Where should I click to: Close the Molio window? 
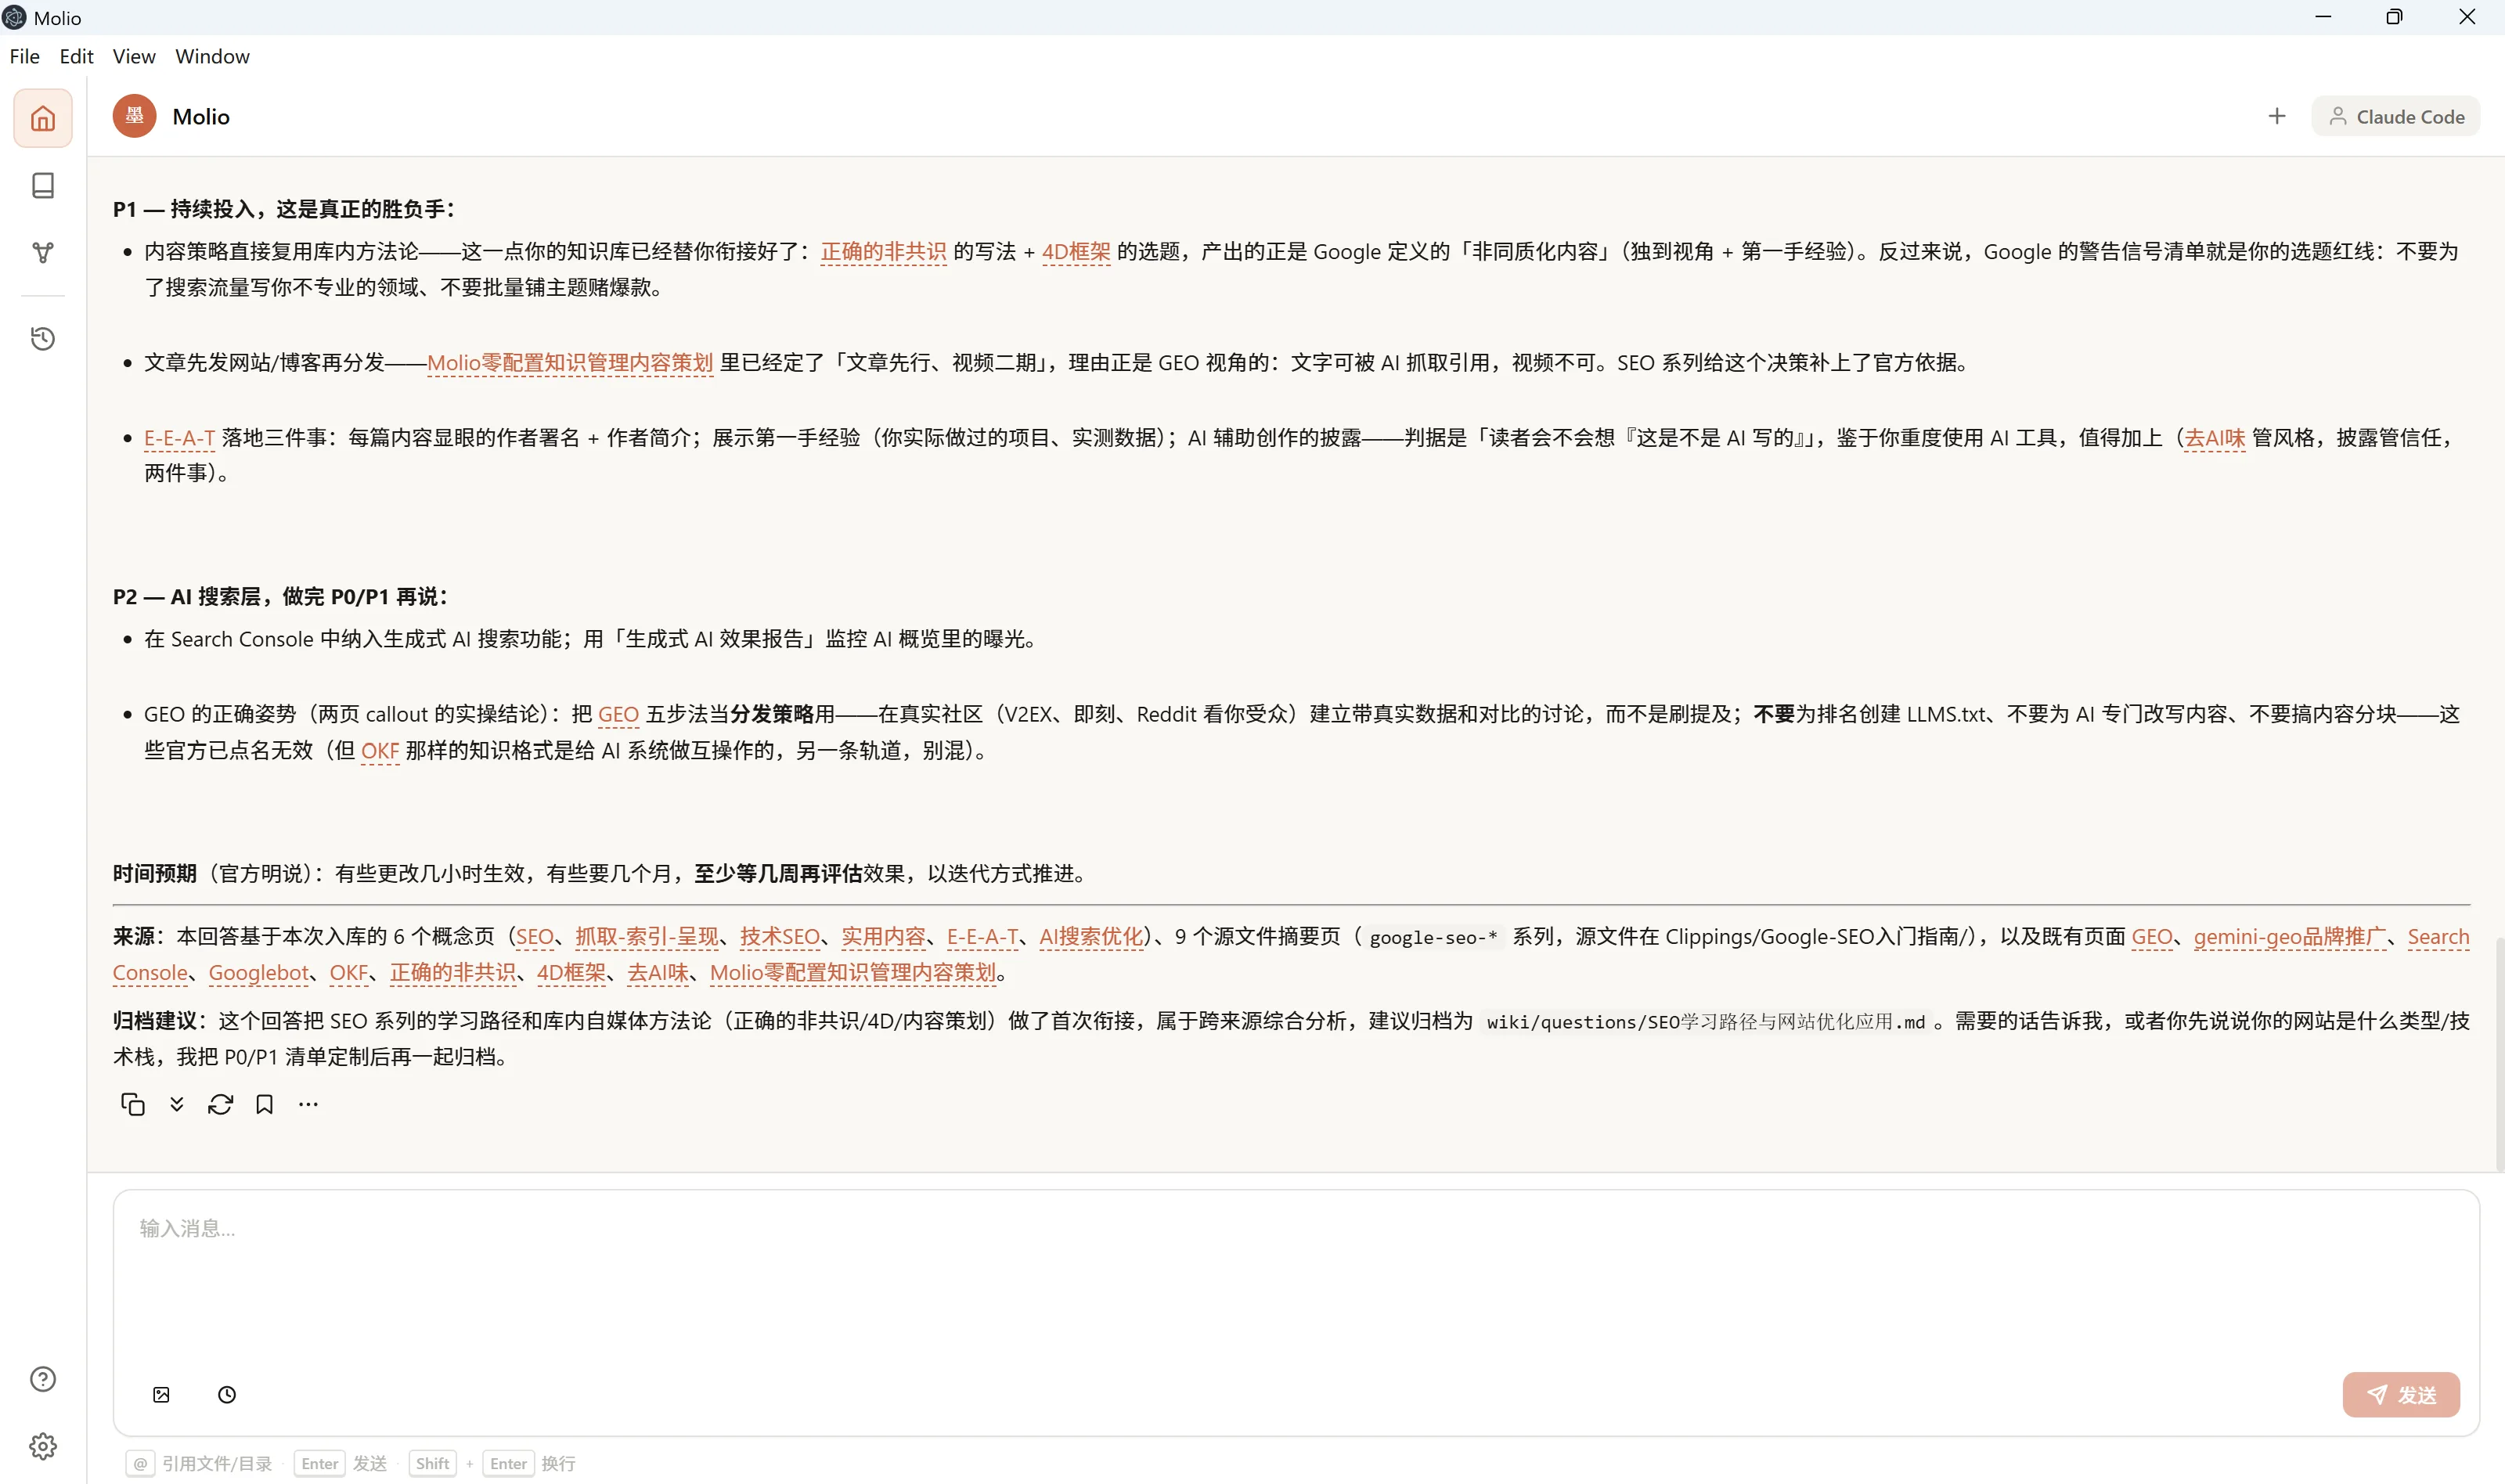(x=2467, y=17)
